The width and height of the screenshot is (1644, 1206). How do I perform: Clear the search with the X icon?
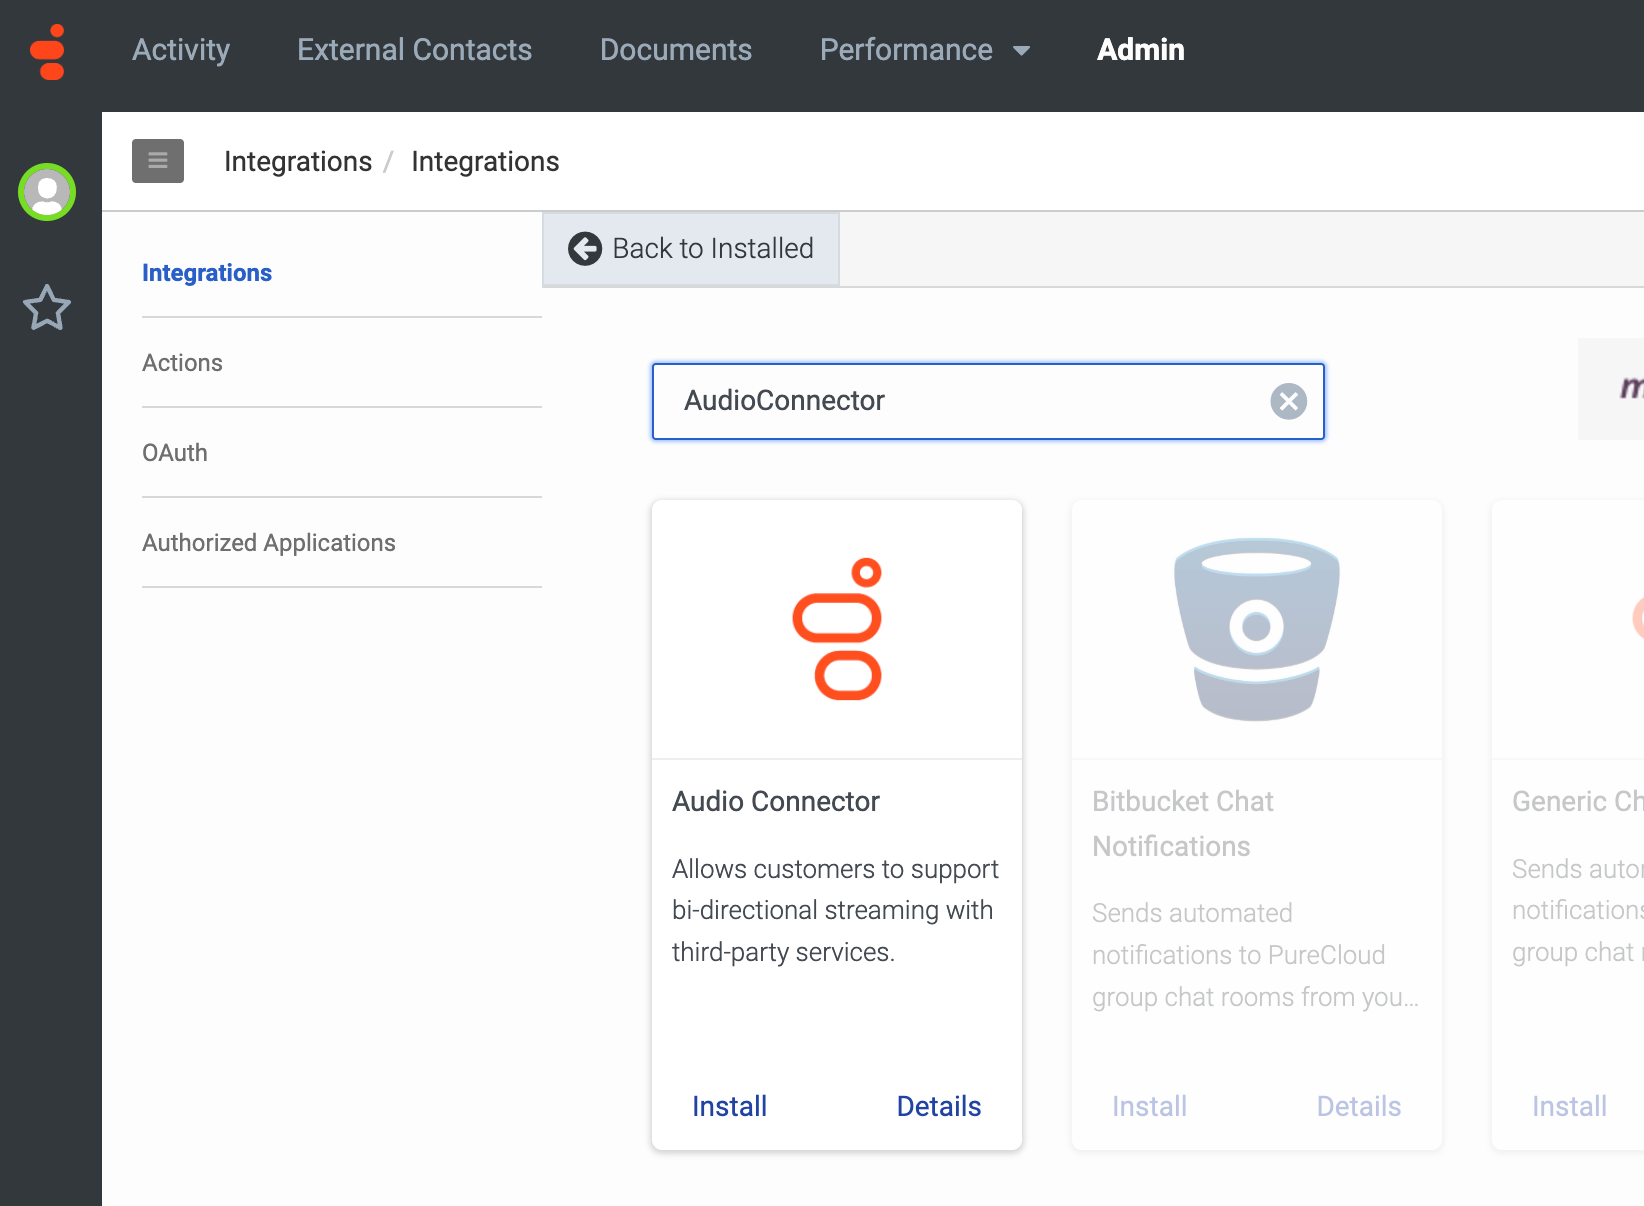point(1288,401)
